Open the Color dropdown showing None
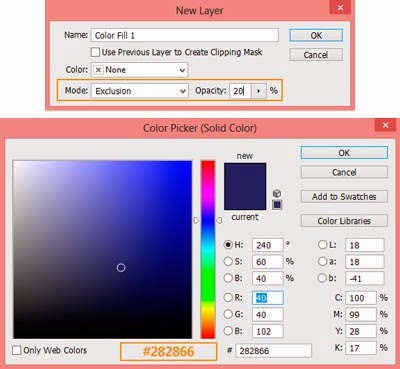Viewport: 400px width, 369px height. click(x=139, y=70)
